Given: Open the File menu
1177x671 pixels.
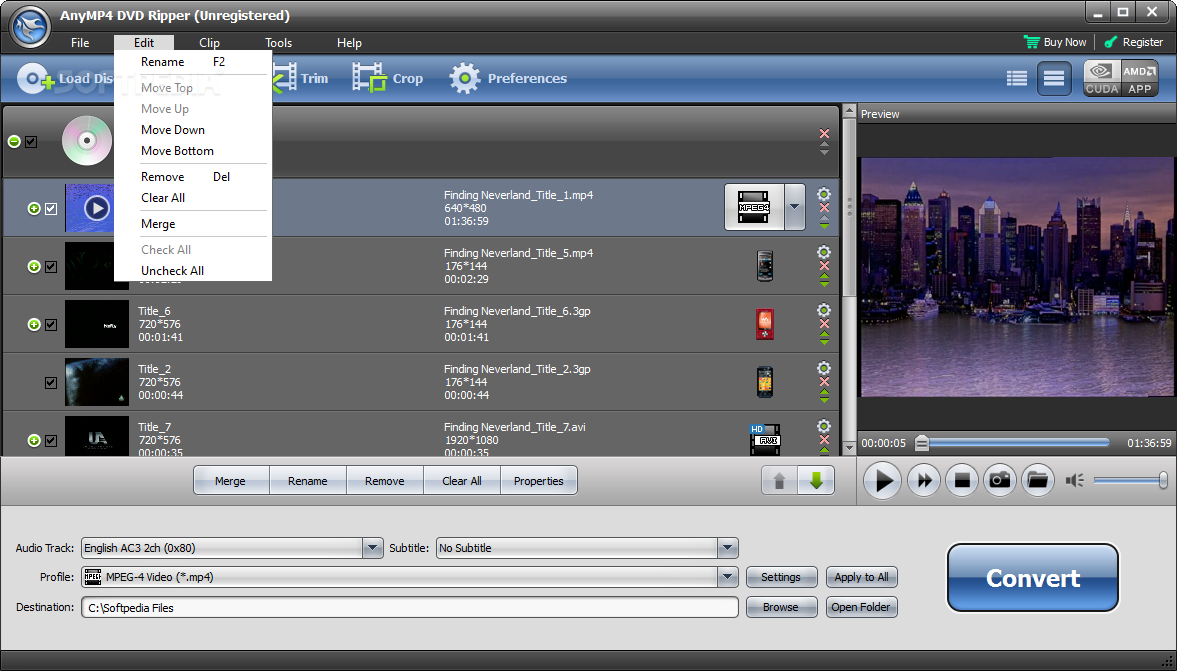Looking at the screenshot, I should point(80,43).
